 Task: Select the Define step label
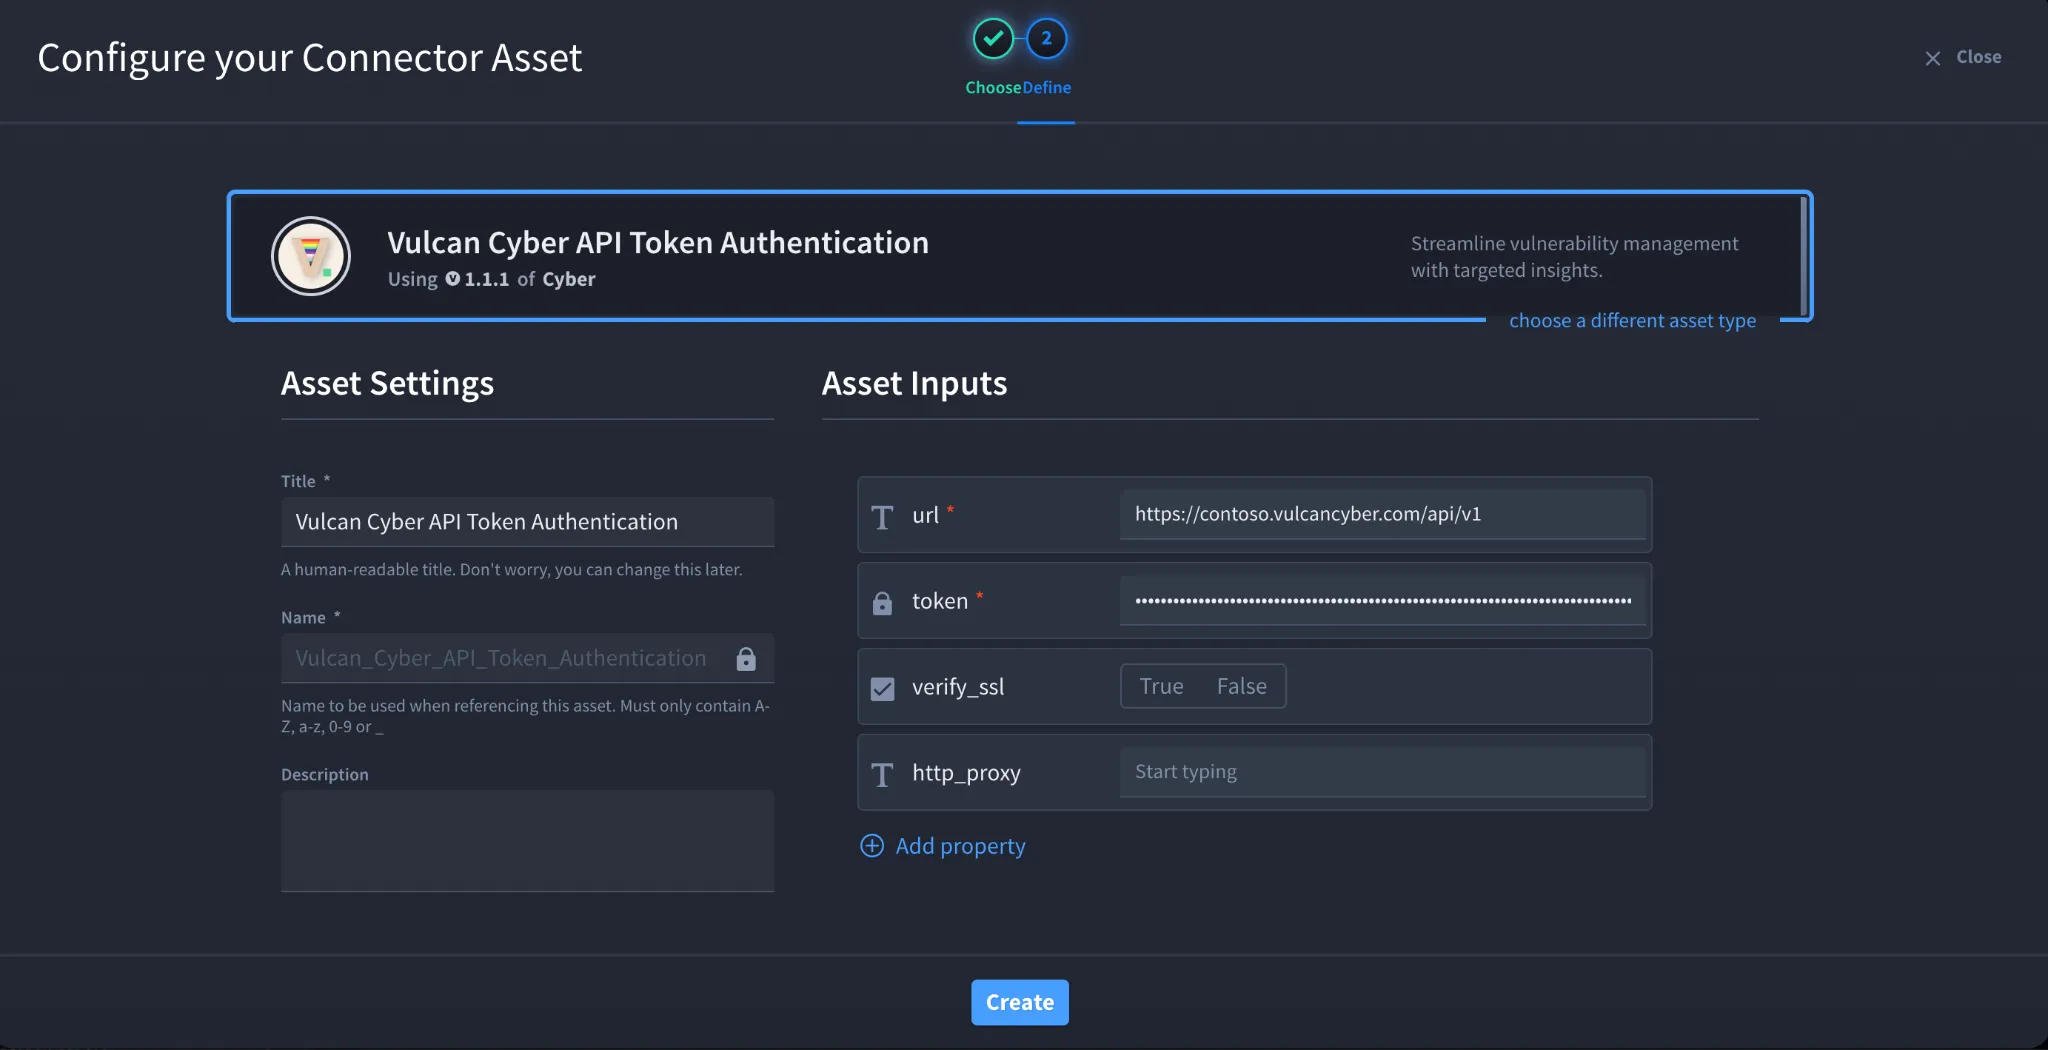(x=1047, y=88)
